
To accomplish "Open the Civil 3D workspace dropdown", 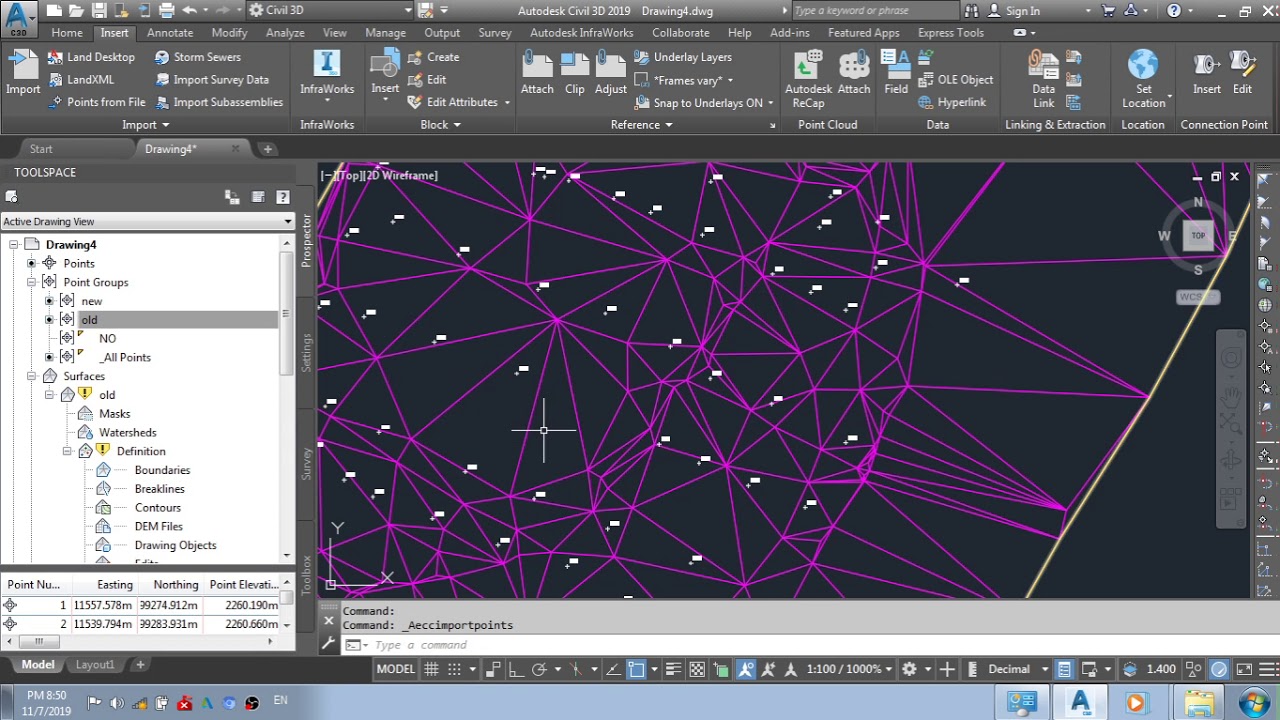I will (x=330, y=11).
